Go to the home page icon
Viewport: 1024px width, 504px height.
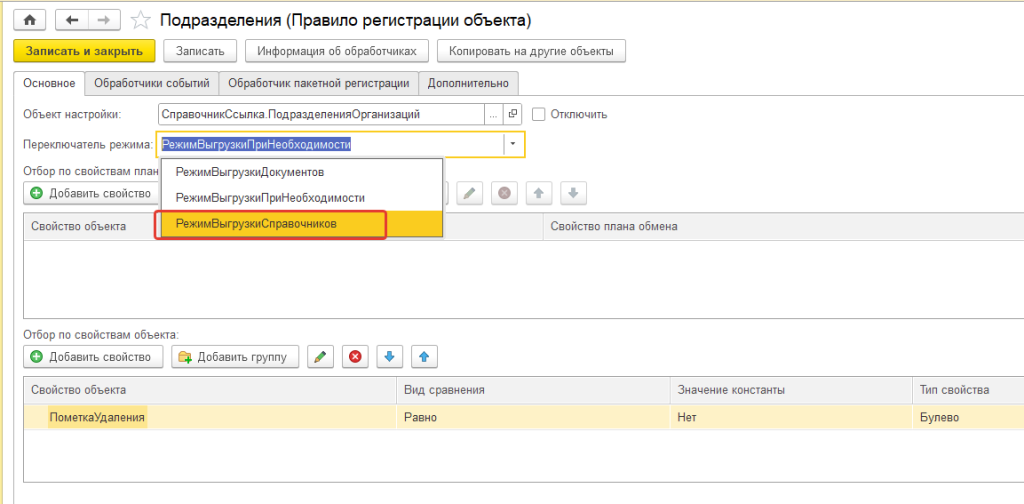click(29, 20)
